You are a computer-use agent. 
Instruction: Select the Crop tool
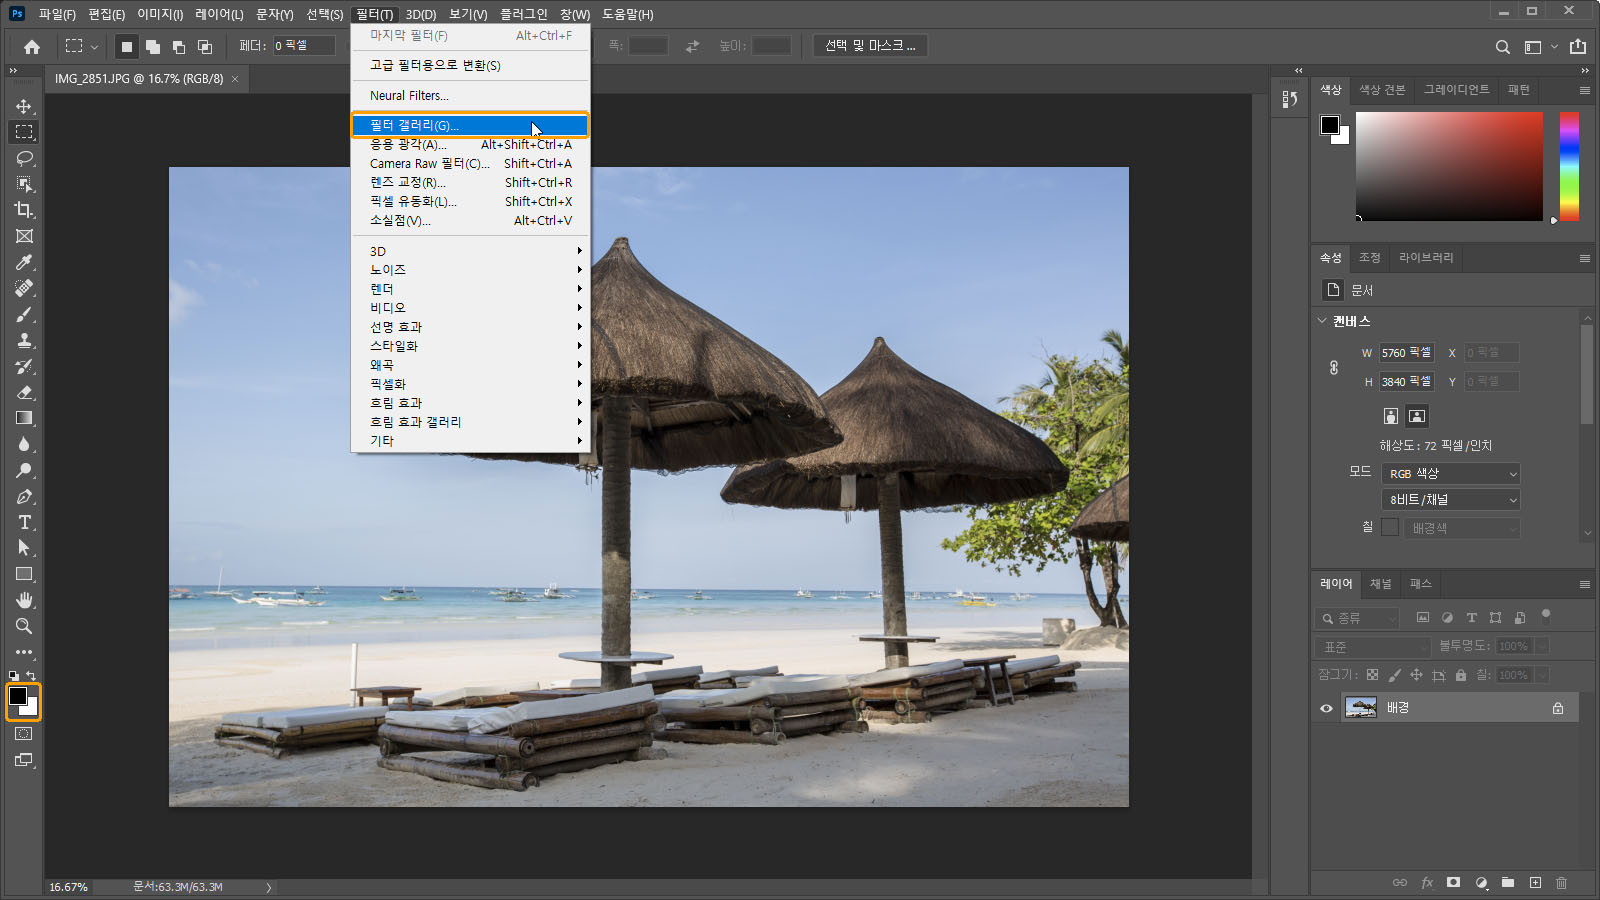(x=24, y=210)
